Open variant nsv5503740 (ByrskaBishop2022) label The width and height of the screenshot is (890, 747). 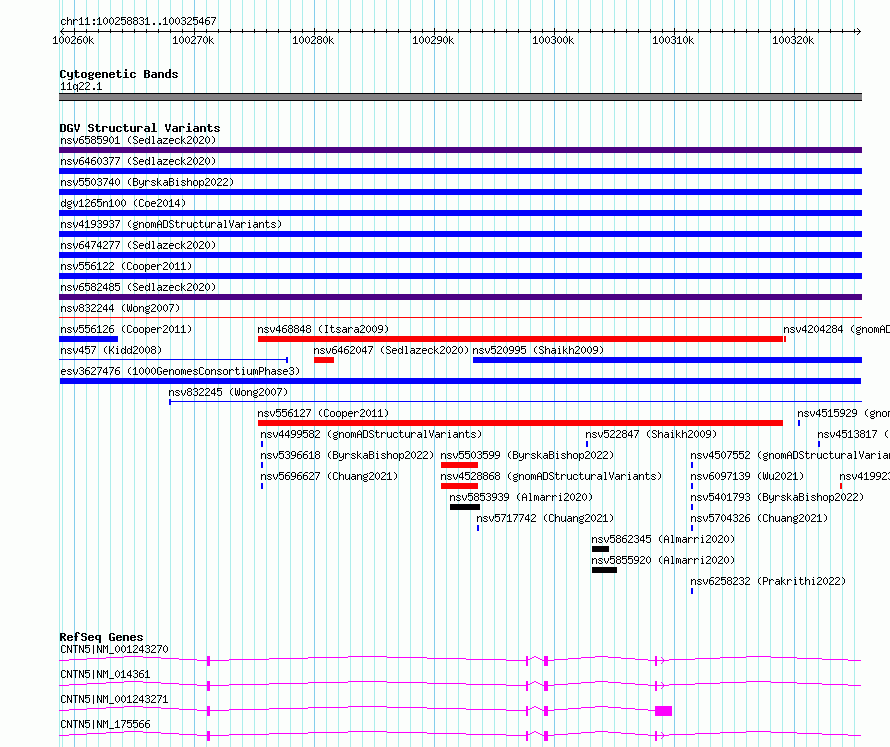pos(147,182)
